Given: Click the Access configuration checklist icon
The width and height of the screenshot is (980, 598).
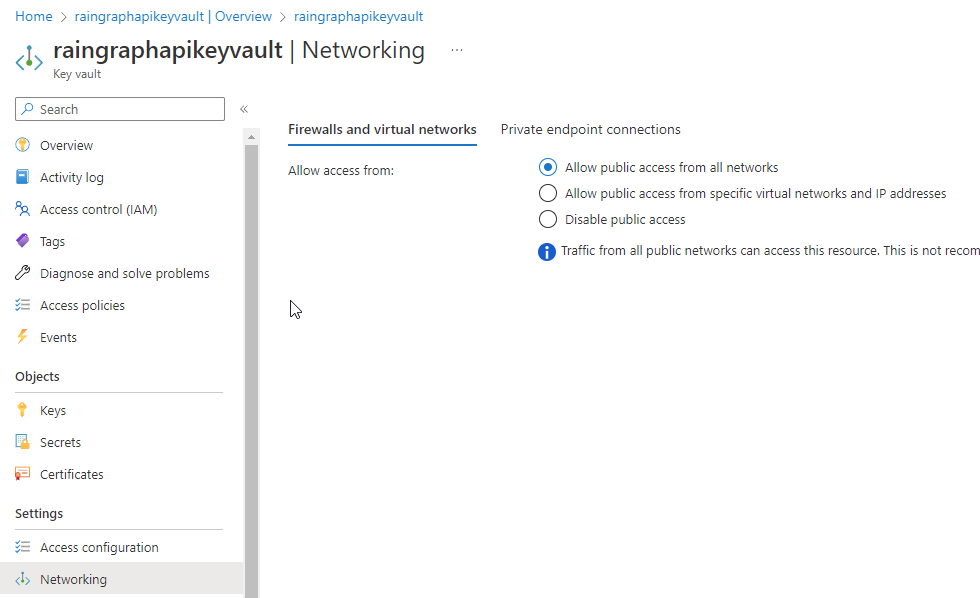Looking at the screenshot, I should point(22,547).
